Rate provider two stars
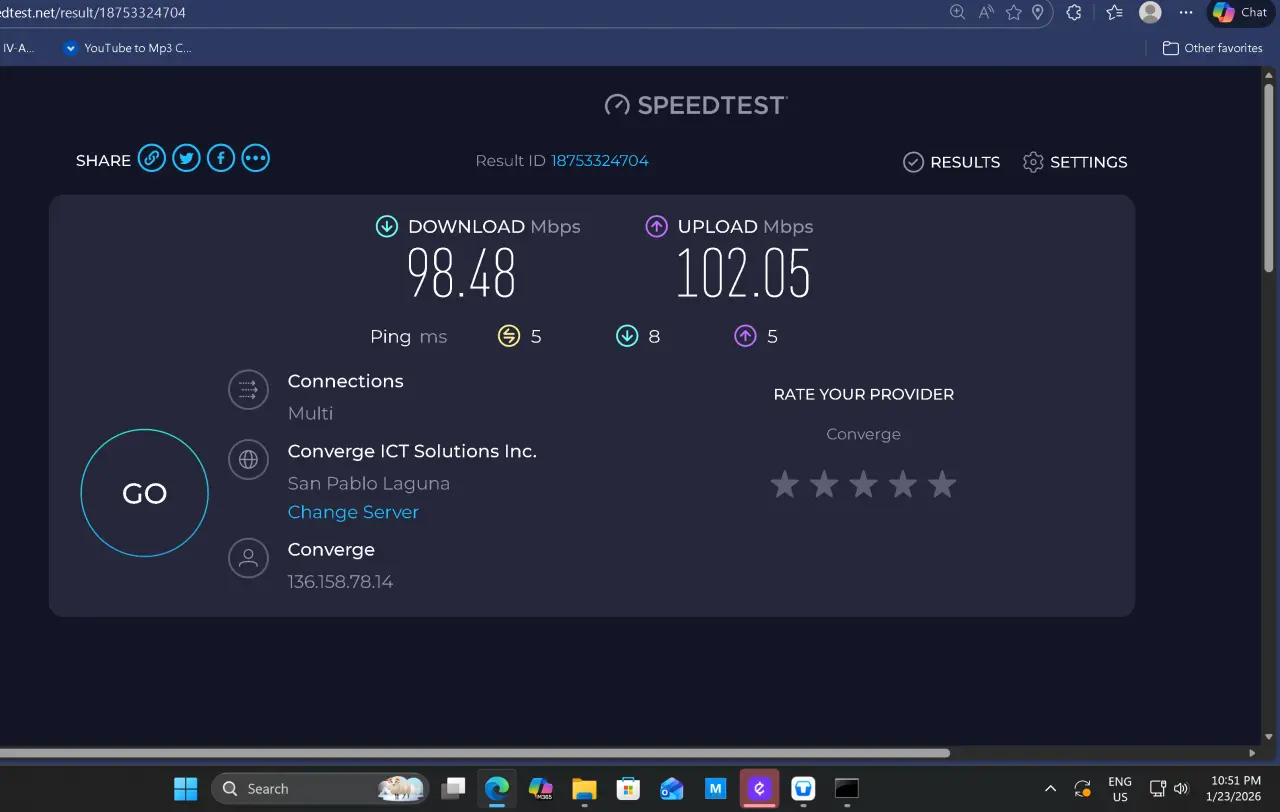 coord(824,485)
